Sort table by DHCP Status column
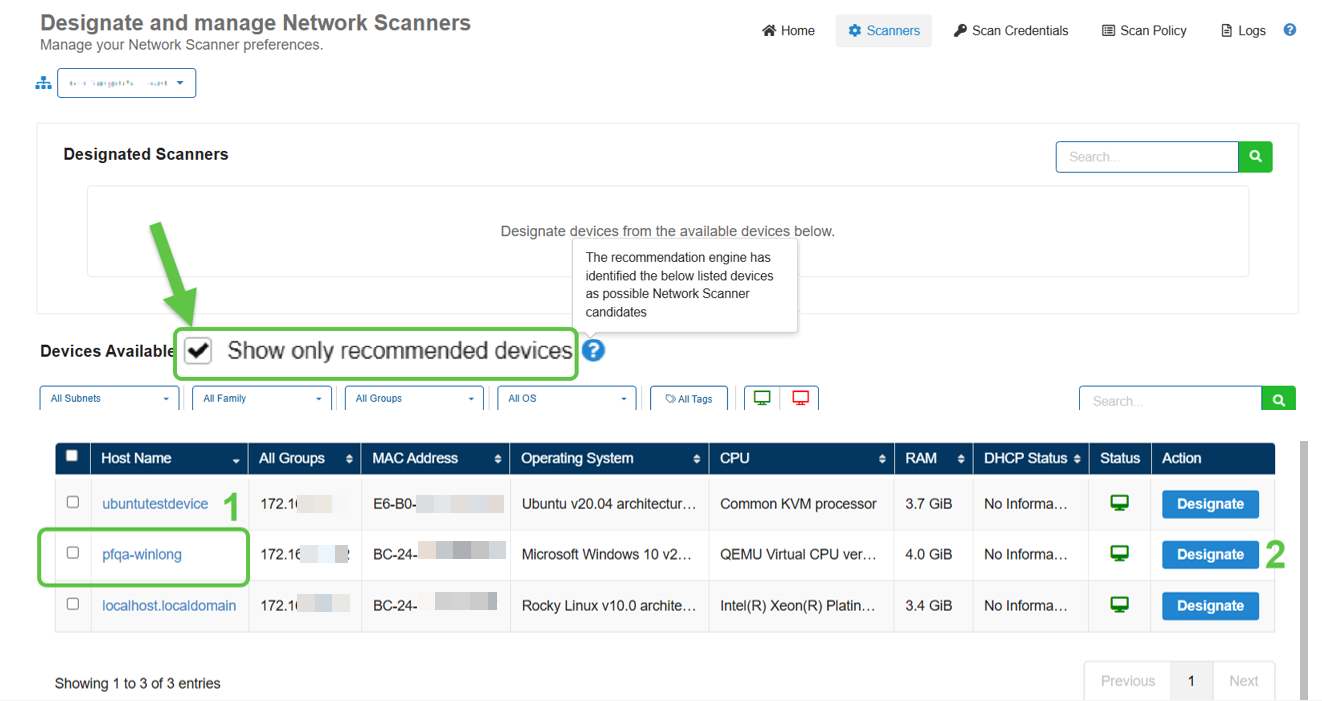The width and height of the screenshot is (1322, 701). tap(1030, 458)
